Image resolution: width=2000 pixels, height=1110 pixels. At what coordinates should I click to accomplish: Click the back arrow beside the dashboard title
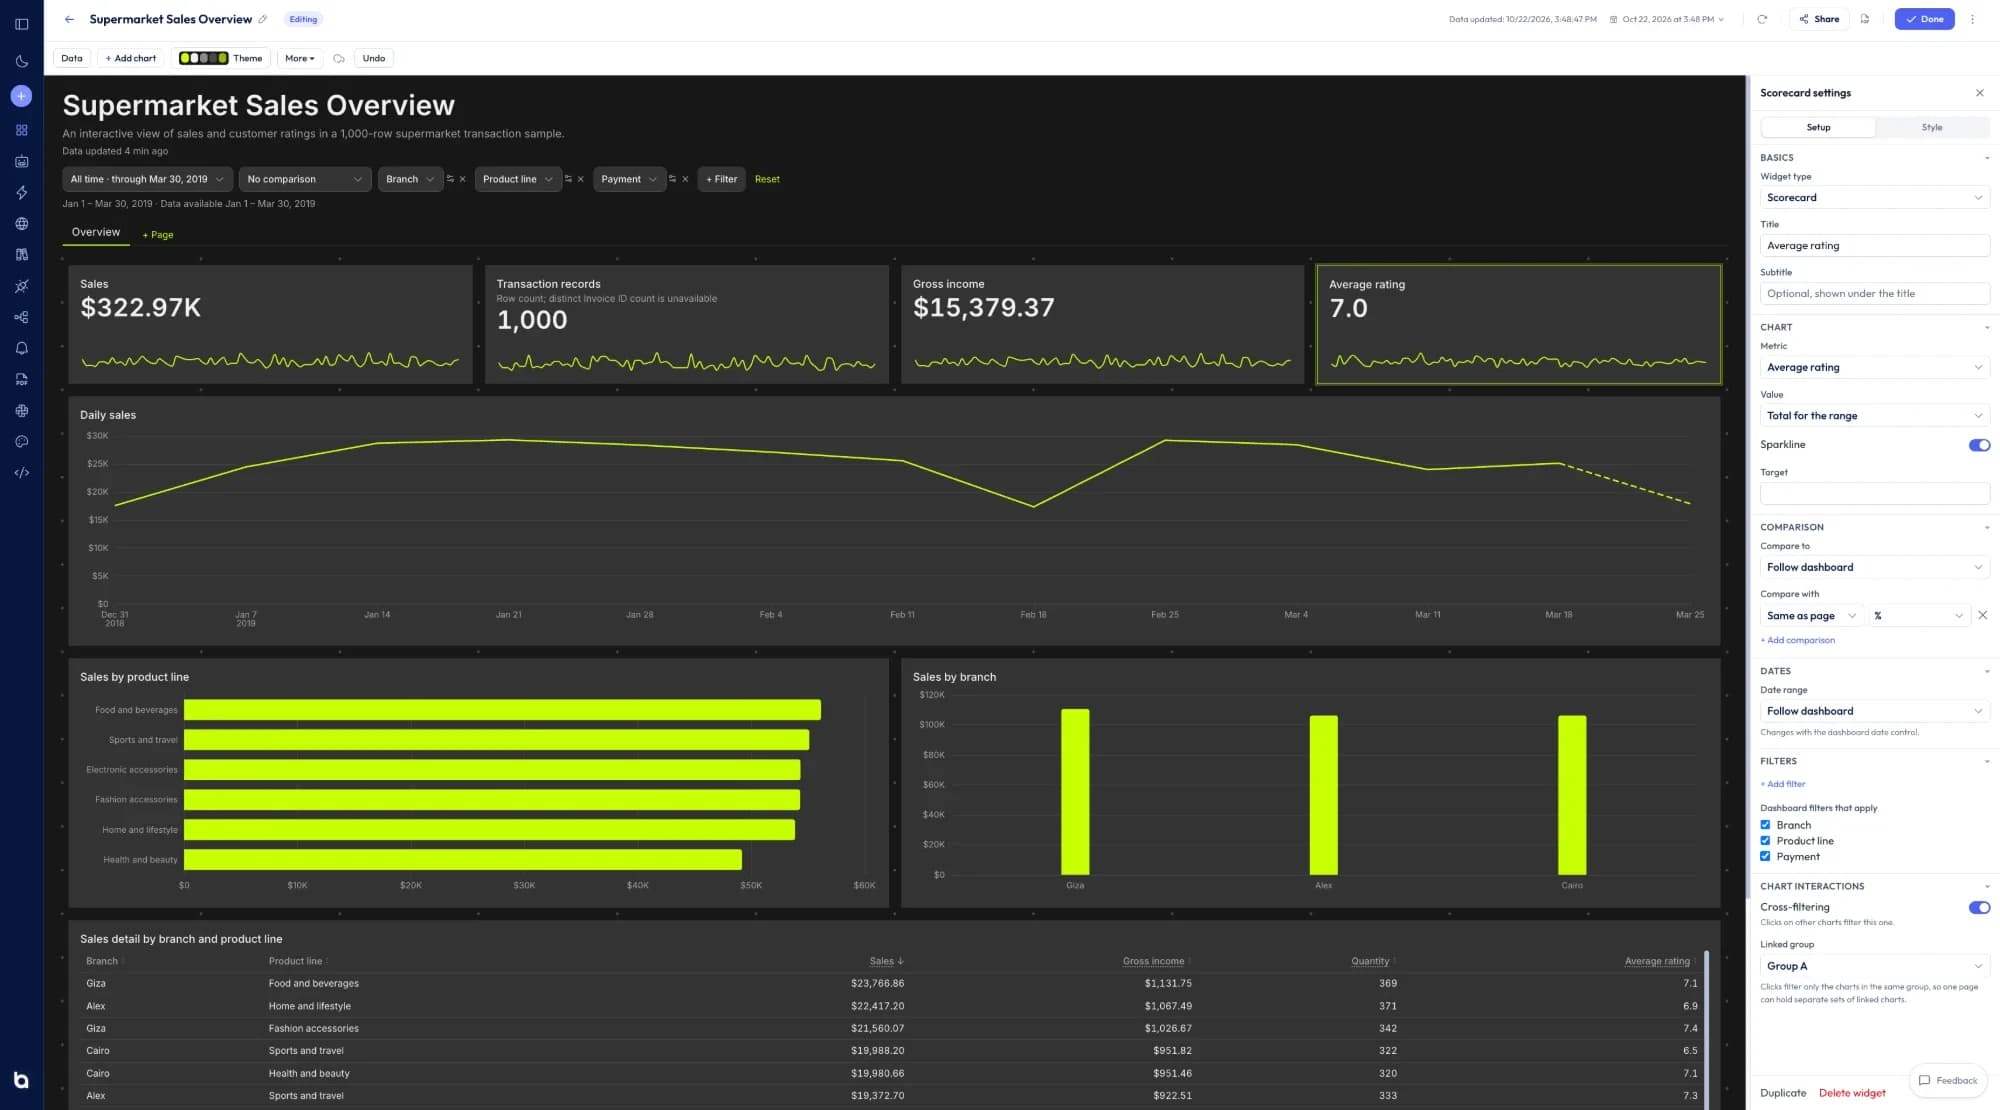pos(69,19)
